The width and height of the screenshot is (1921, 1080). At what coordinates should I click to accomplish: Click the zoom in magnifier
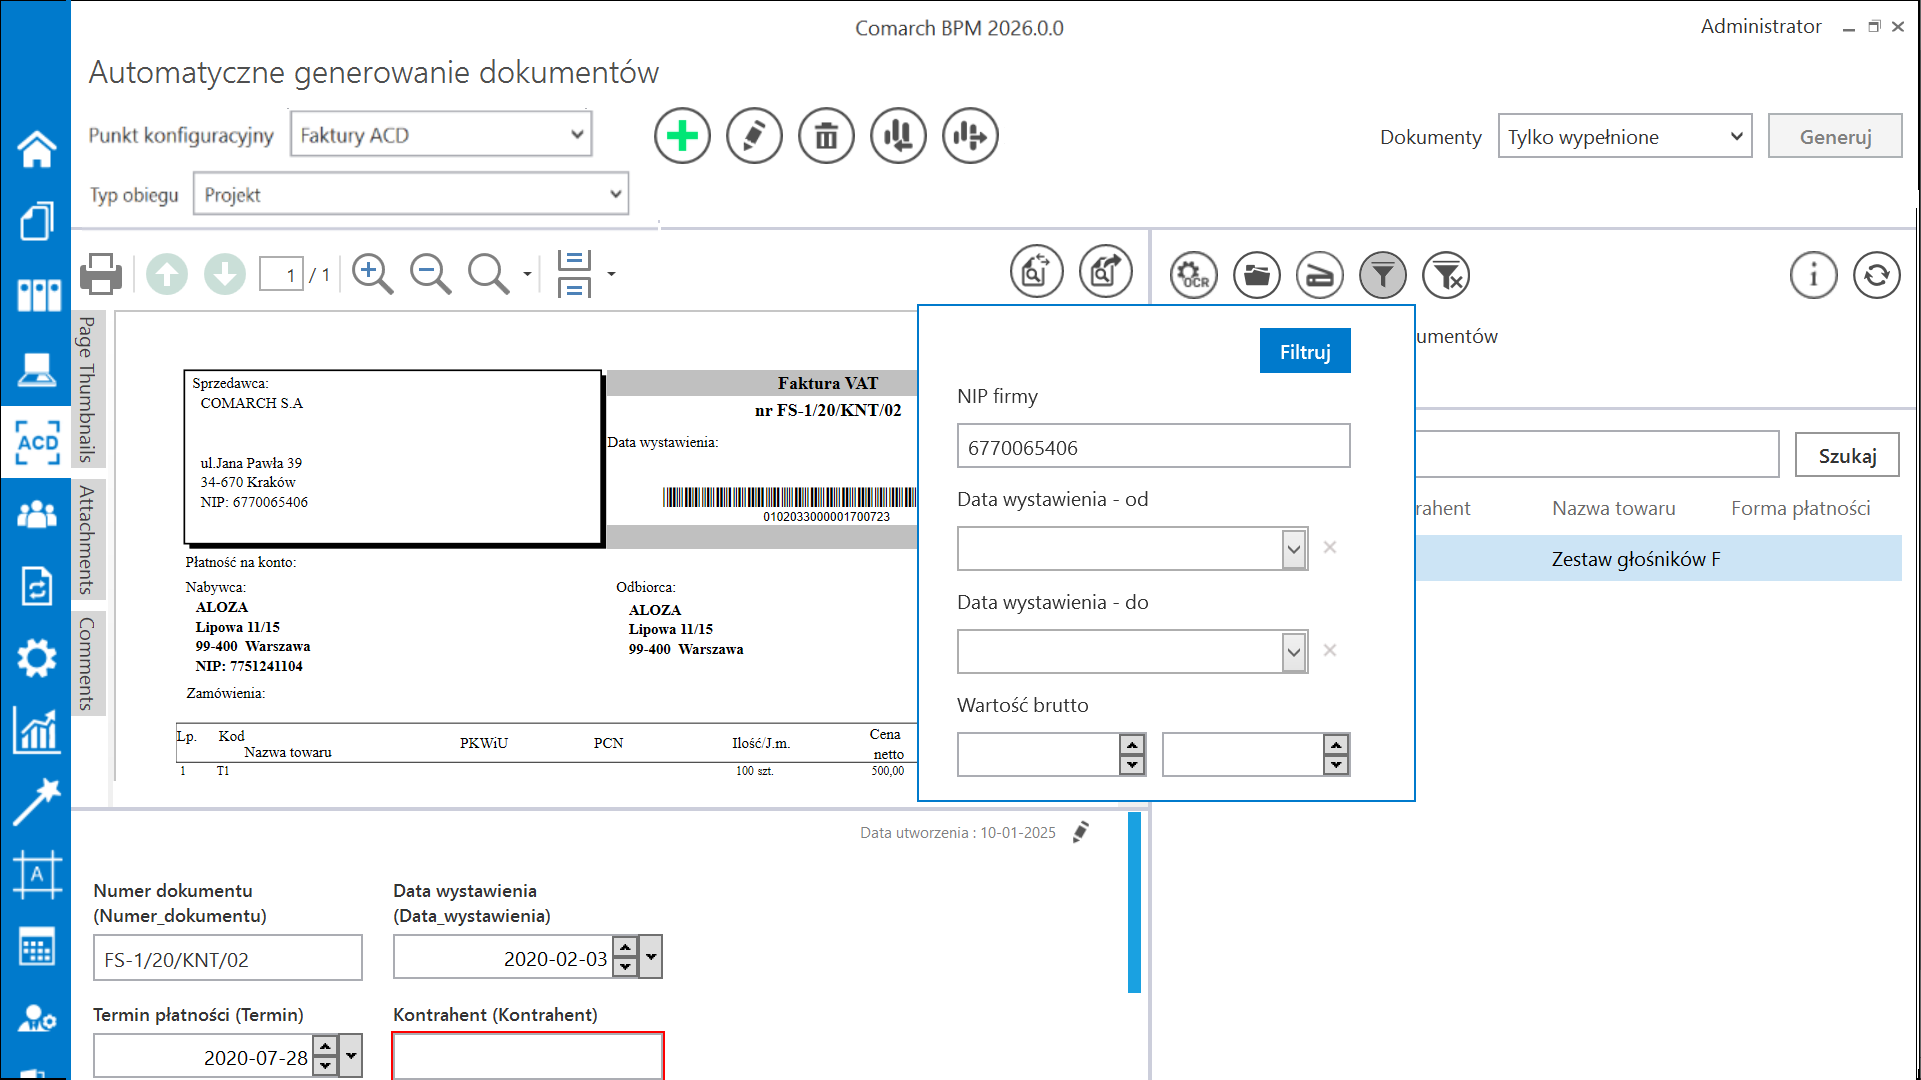[x=372, y=273]
